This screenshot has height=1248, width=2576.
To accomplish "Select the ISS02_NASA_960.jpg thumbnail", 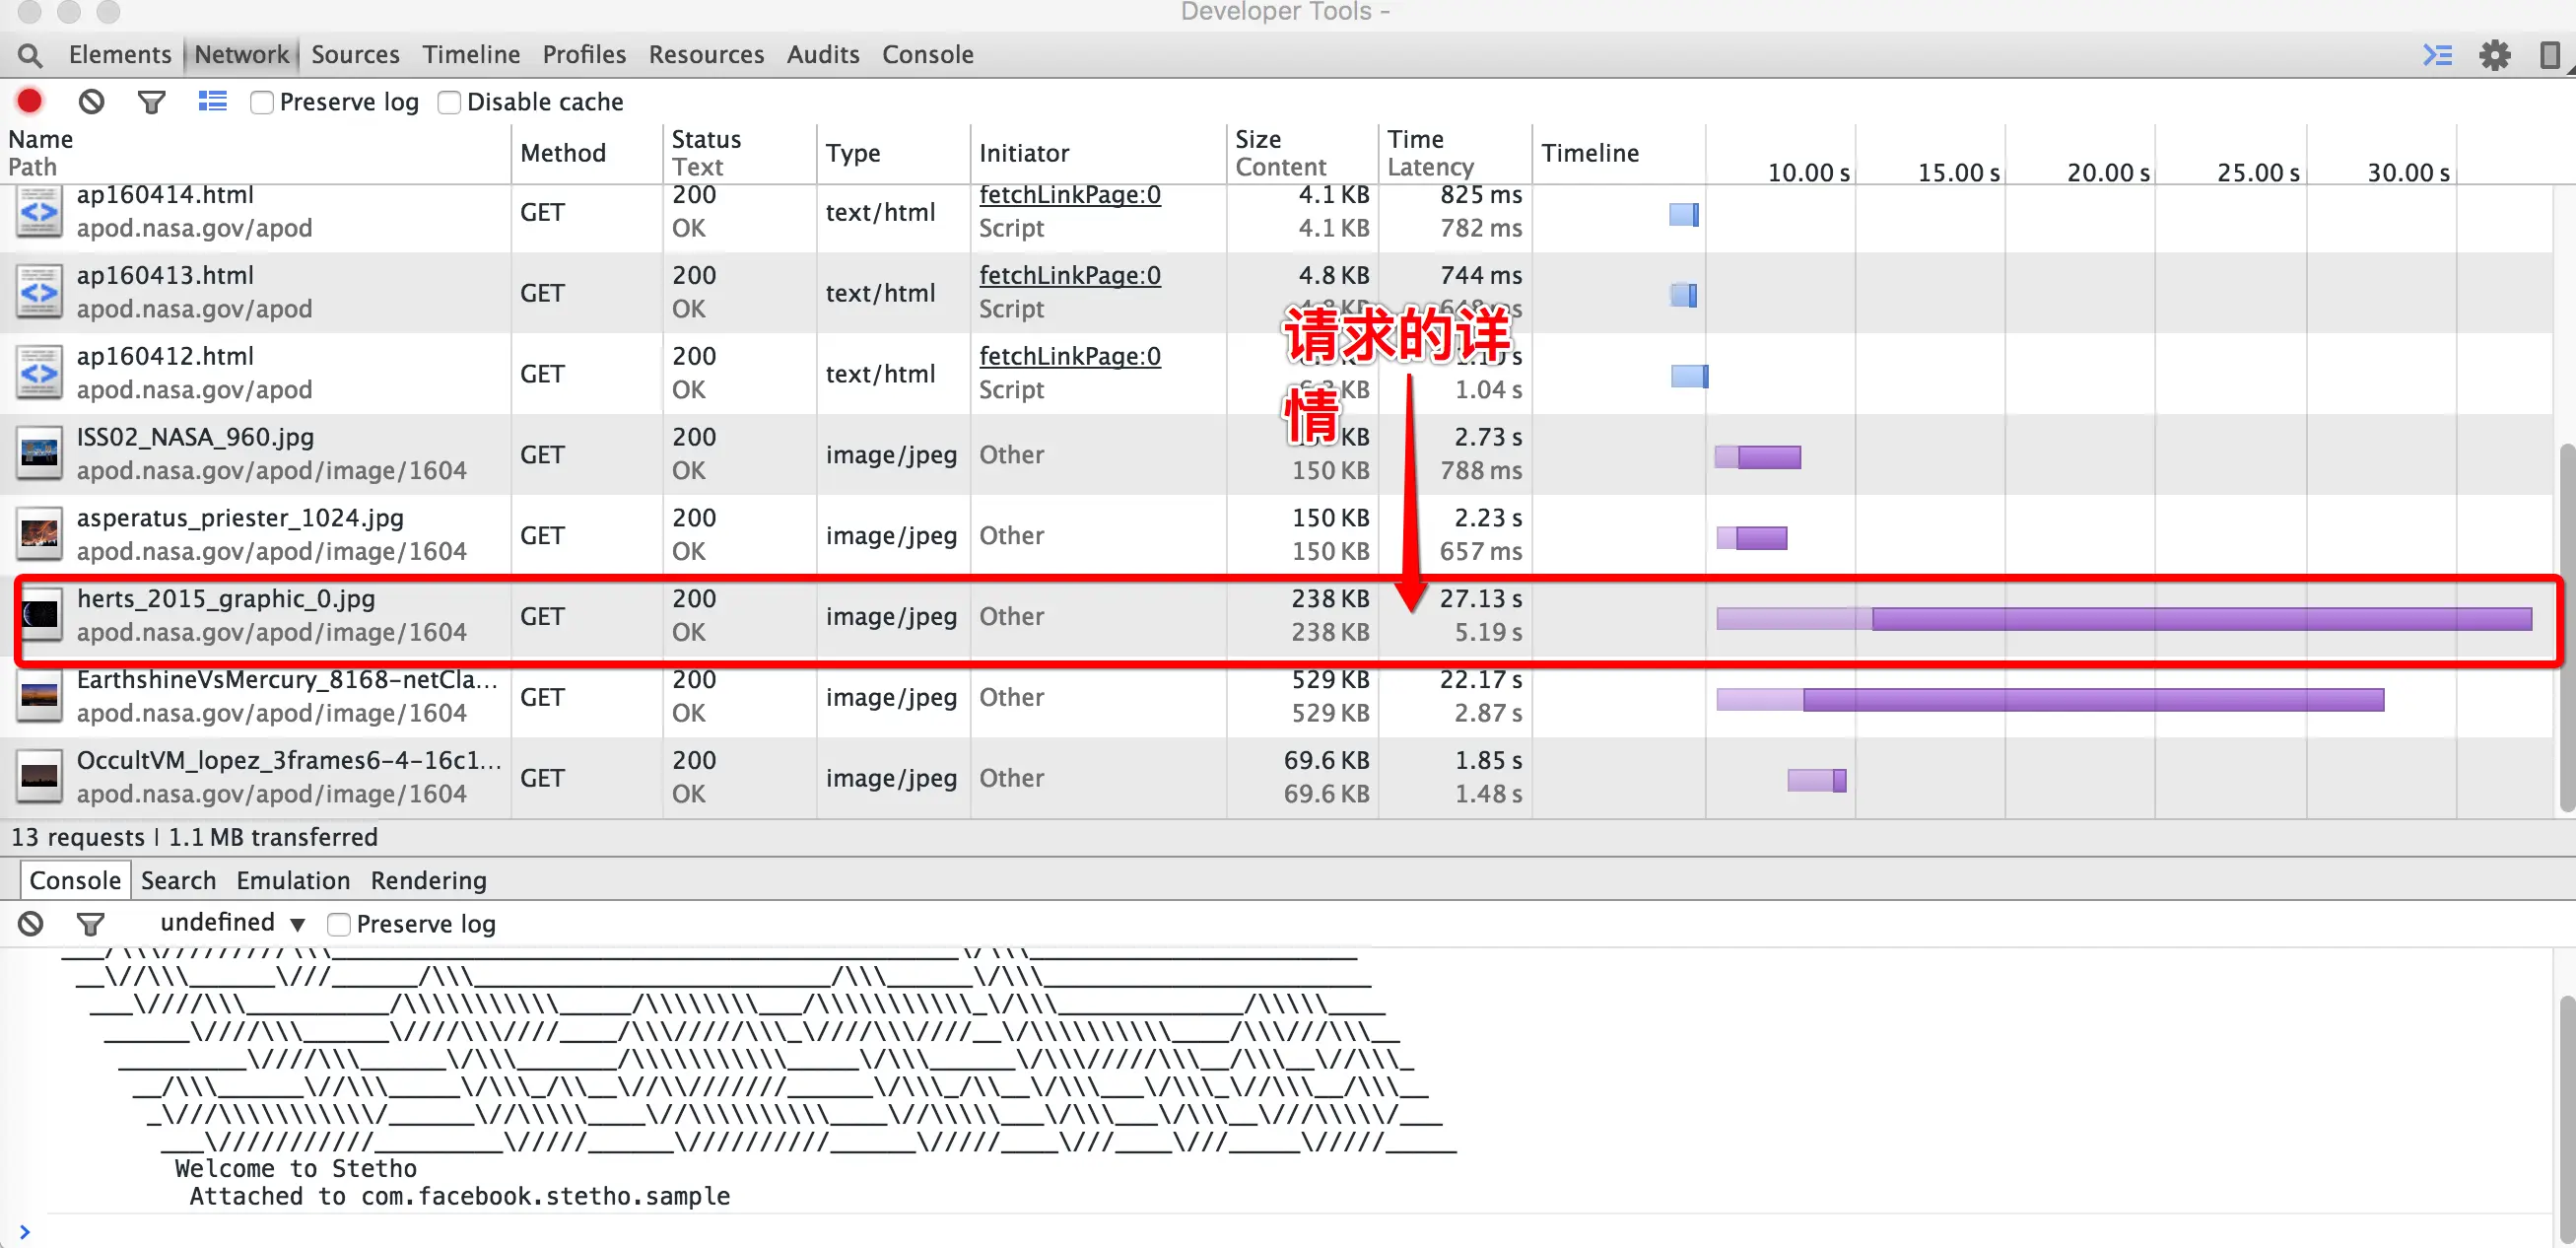I will pos(40,454).
